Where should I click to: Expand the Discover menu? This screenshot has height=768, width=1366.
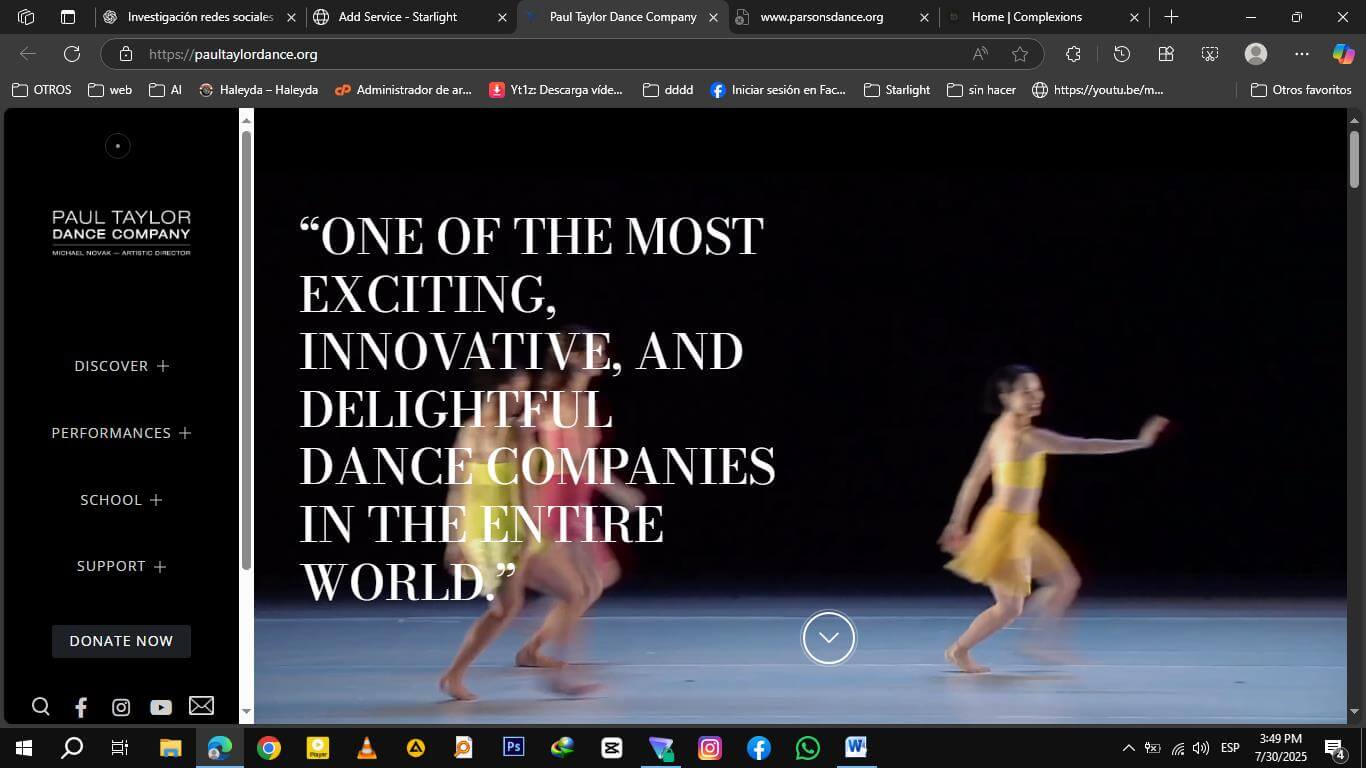121,366
